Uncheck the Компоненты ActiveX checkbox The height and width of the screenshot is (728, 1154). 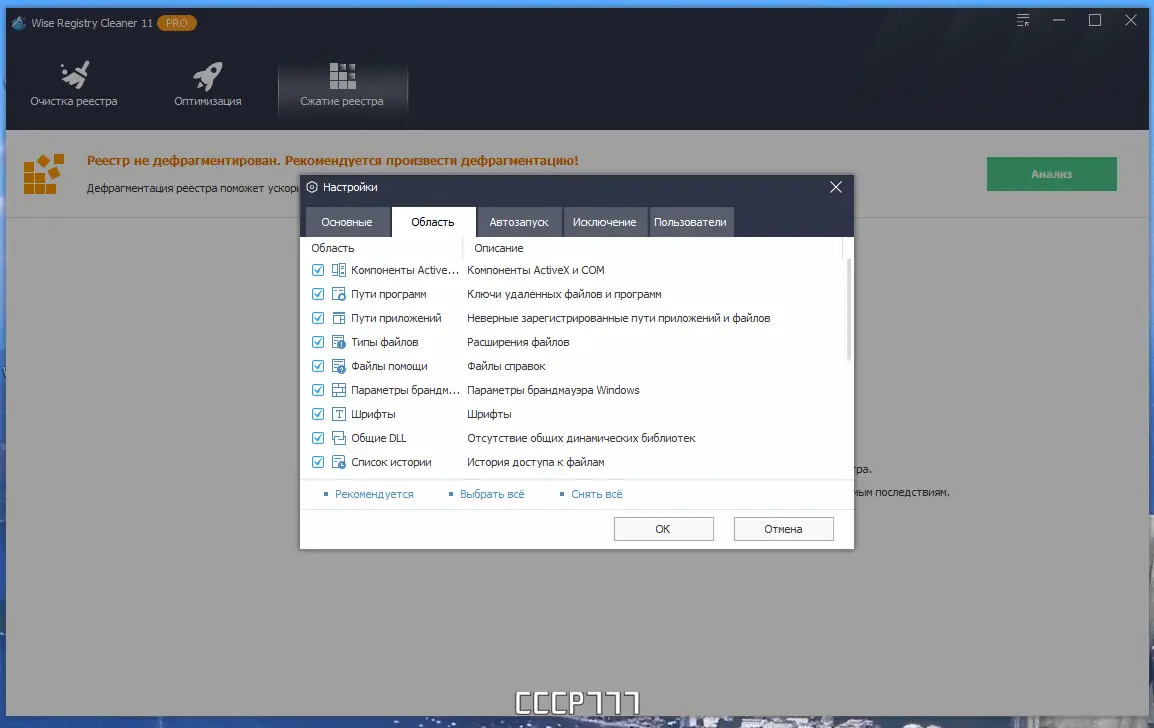pos(318,270)
